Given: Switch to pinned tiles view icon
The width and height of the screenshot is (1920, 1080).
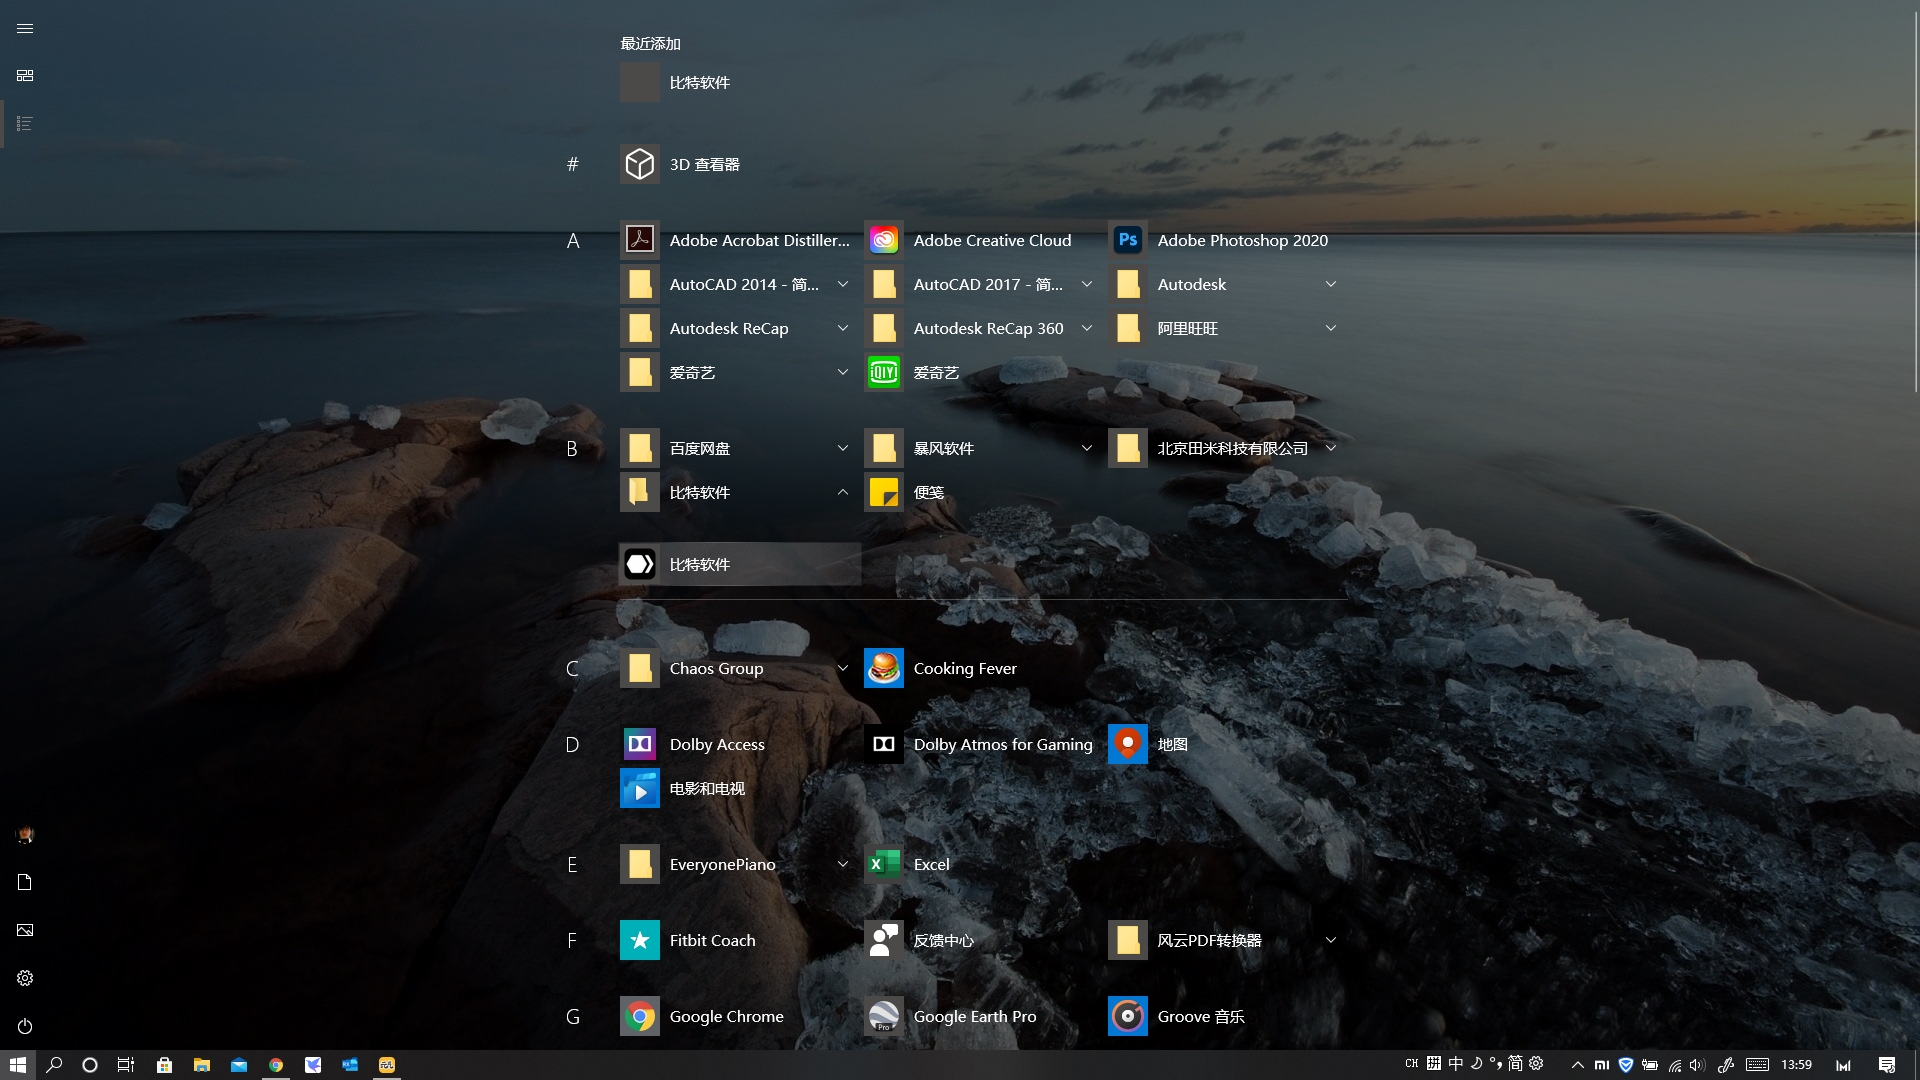Looking at the screenshot, I should (x=25, y=76).
